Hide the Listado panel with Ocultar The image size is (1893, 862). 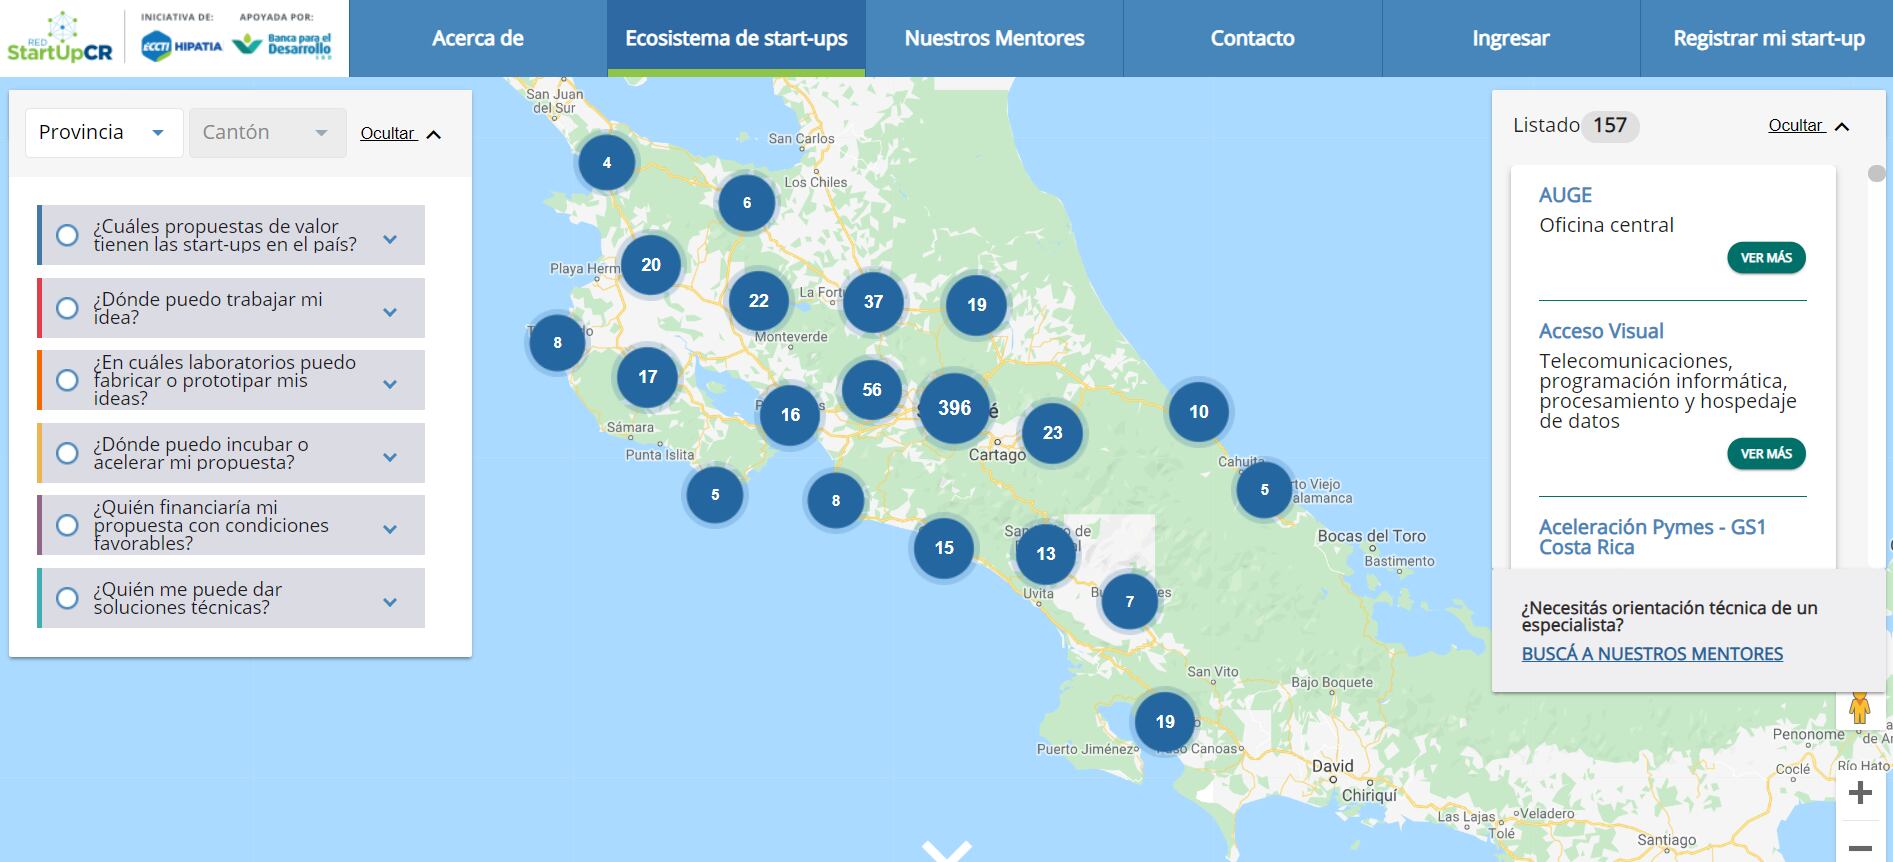[x=1808, y=126]
